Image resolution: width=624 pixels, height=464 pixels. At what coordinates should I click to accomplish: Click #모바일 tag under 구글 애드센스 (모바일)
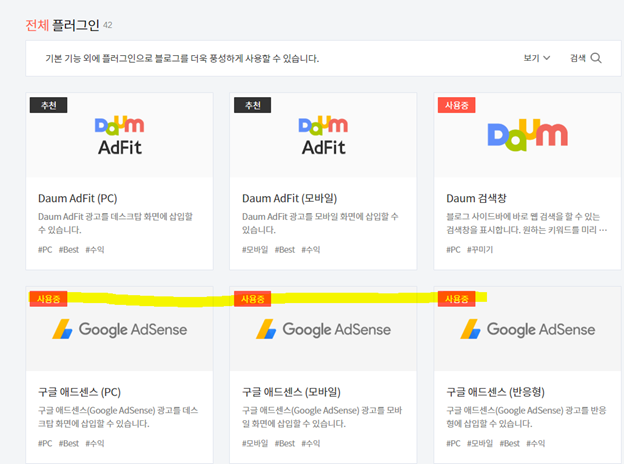point(255,443)
